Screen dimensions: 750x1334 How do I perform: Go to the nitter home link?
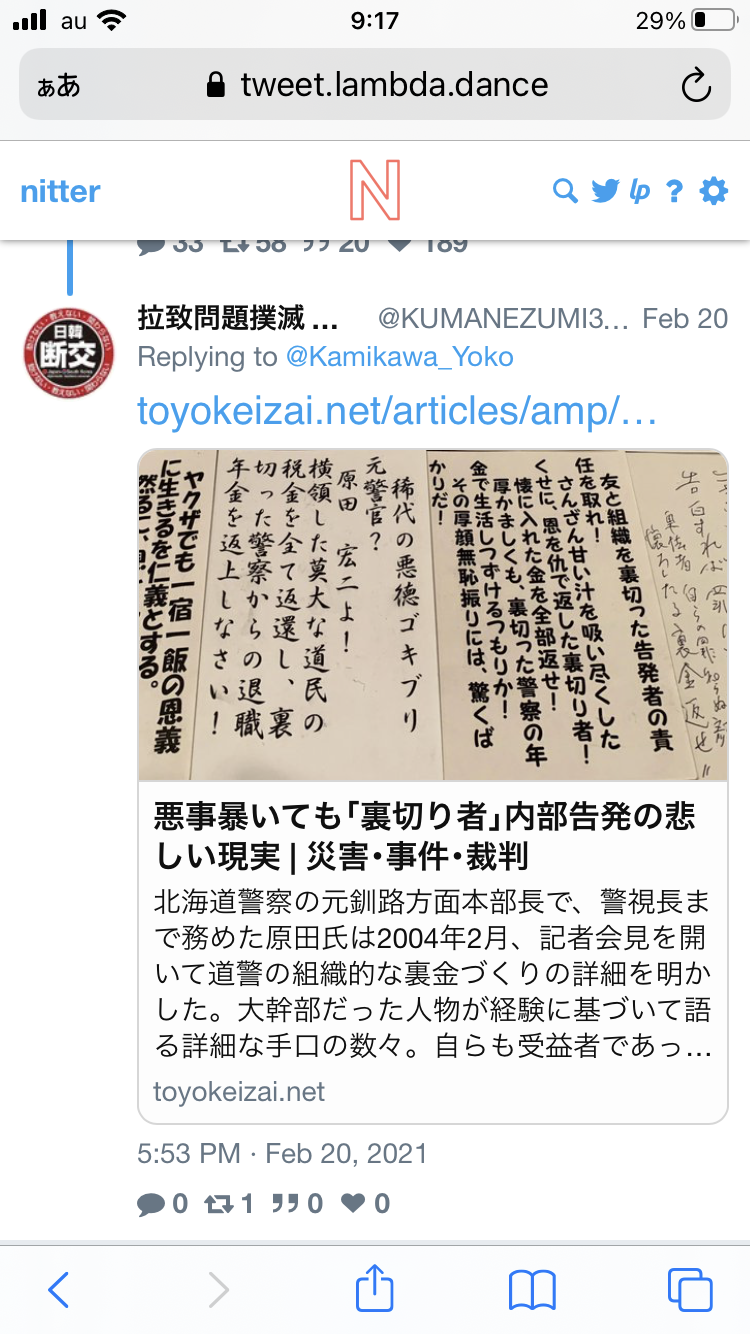(61, 191)
